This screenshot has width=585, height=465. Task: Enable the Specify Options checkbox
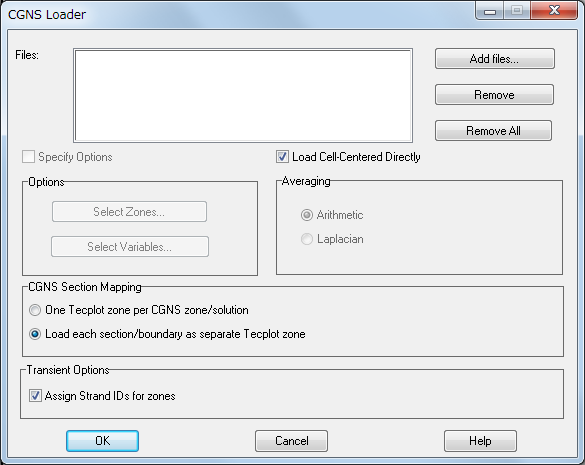tap(28, 157)
